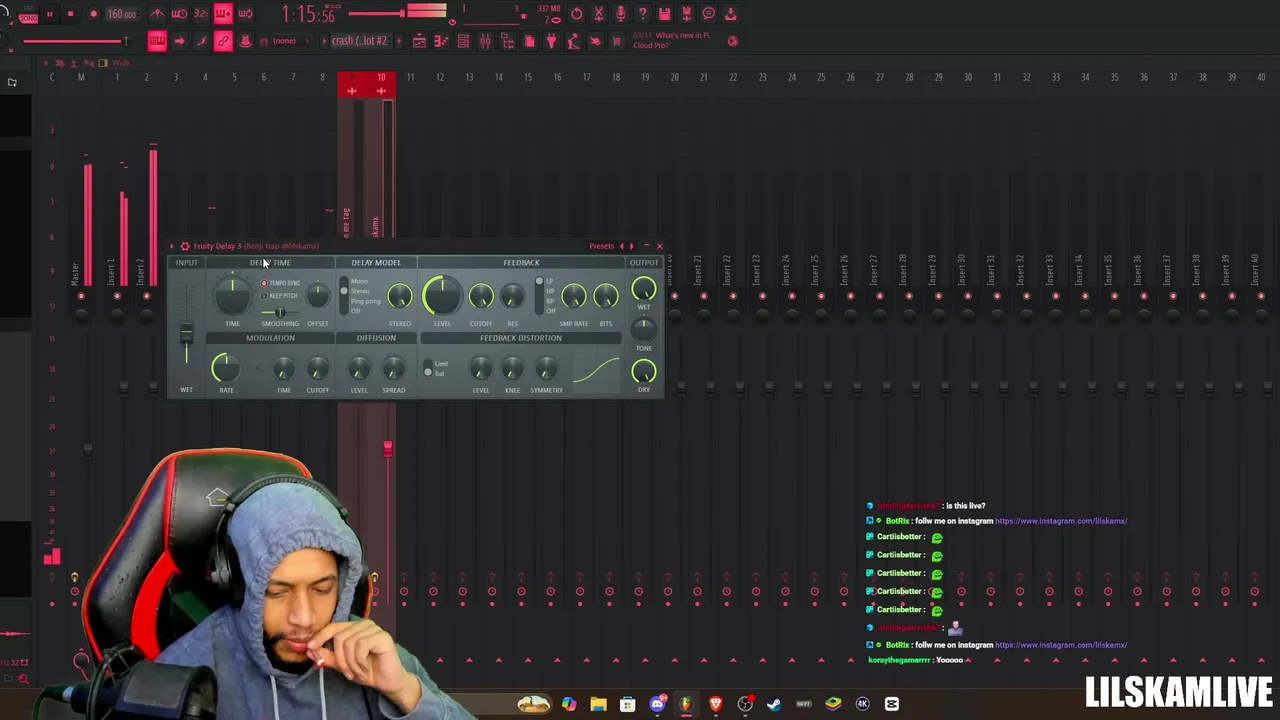Open Steam from the taskbar
This screenshot has width=1280, height=720.
tap(774, 704)
